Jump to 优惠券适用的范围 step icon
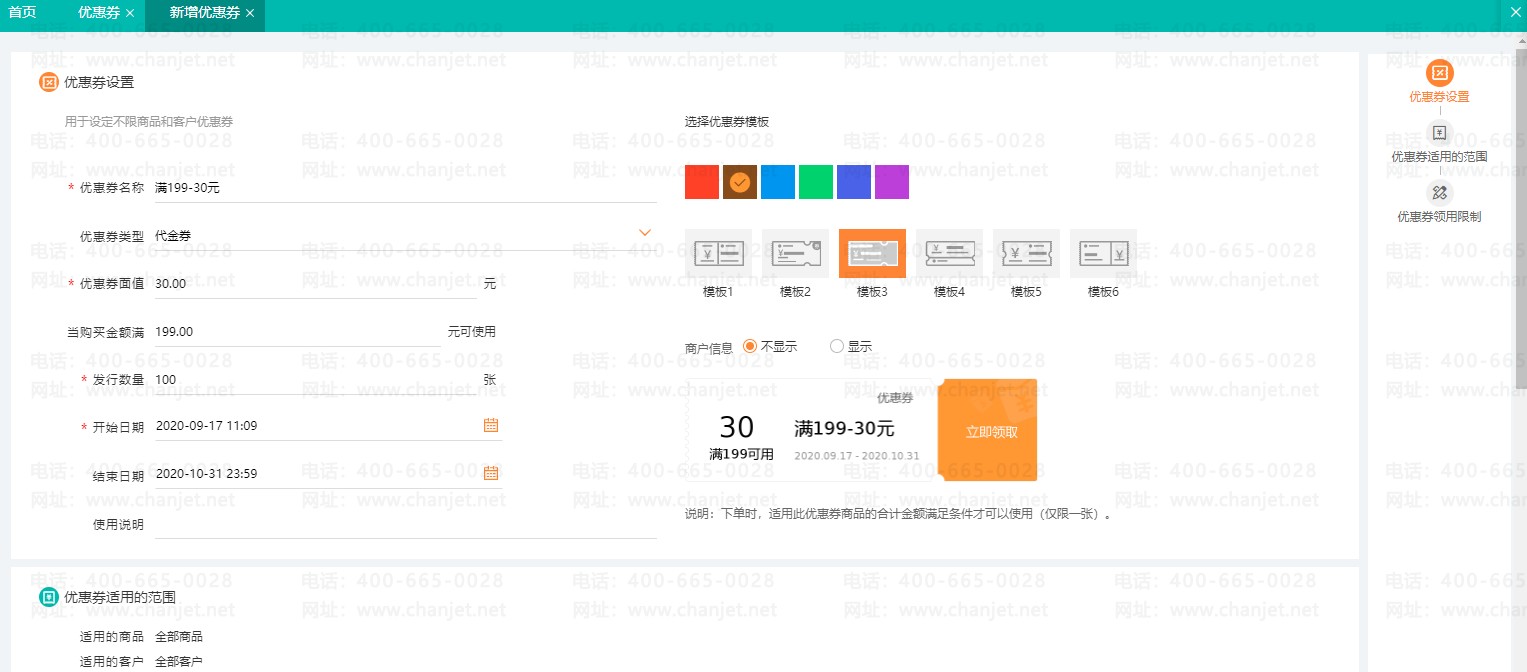Screen dimensions: 1527x672 (x=1439, y=133)
